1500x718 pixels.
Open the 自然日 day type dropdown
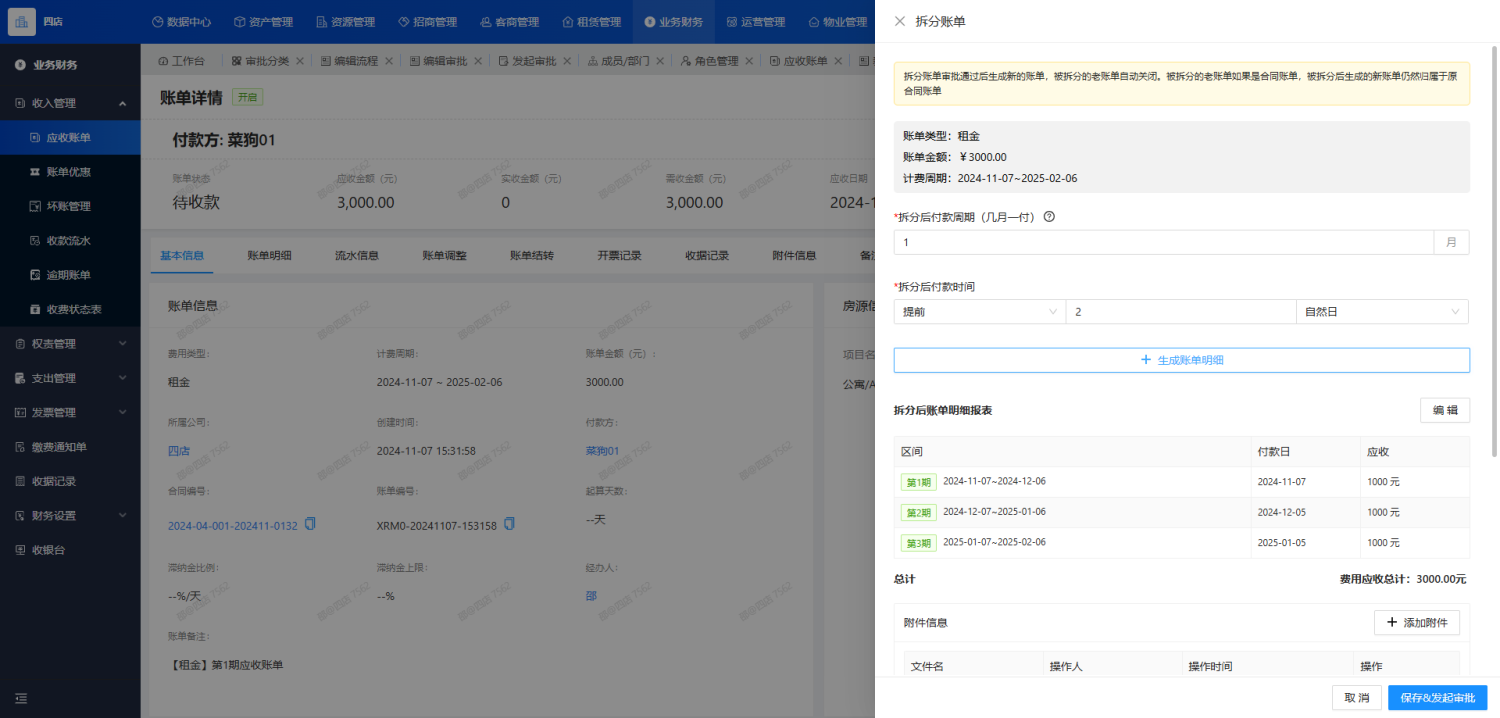1382,312
